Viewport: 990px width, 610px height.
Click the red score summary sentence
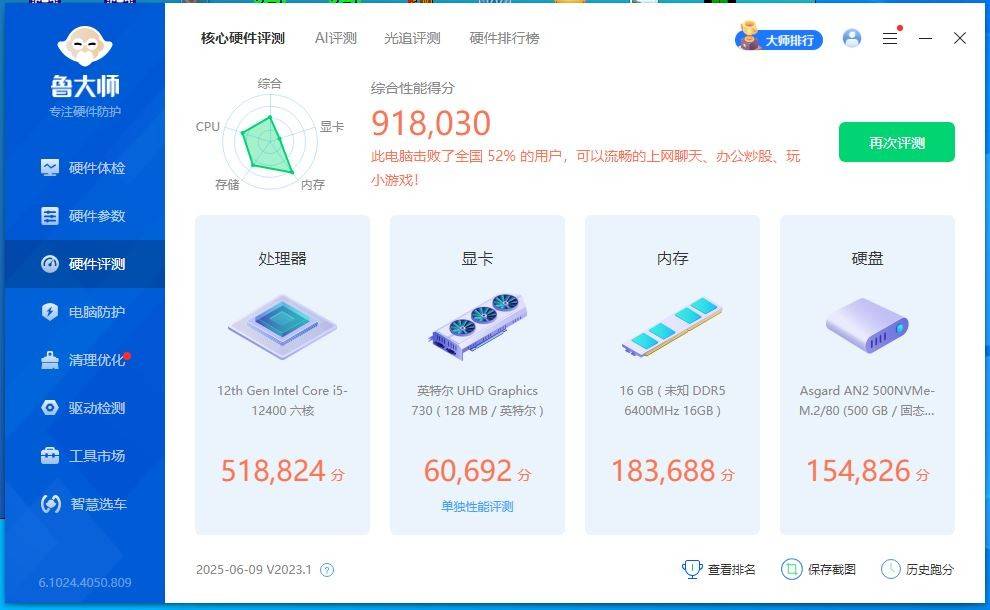585,168
